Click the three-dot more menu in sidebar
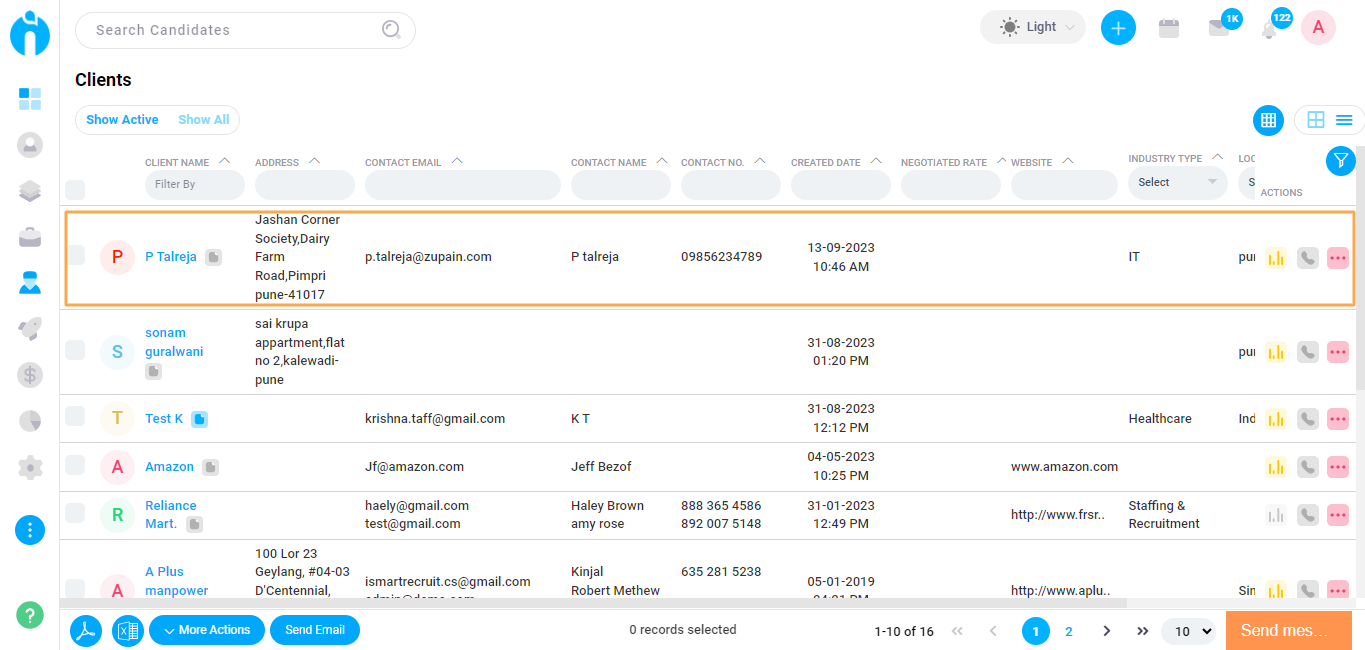1365x650 pixels. (x=30, y=530)
